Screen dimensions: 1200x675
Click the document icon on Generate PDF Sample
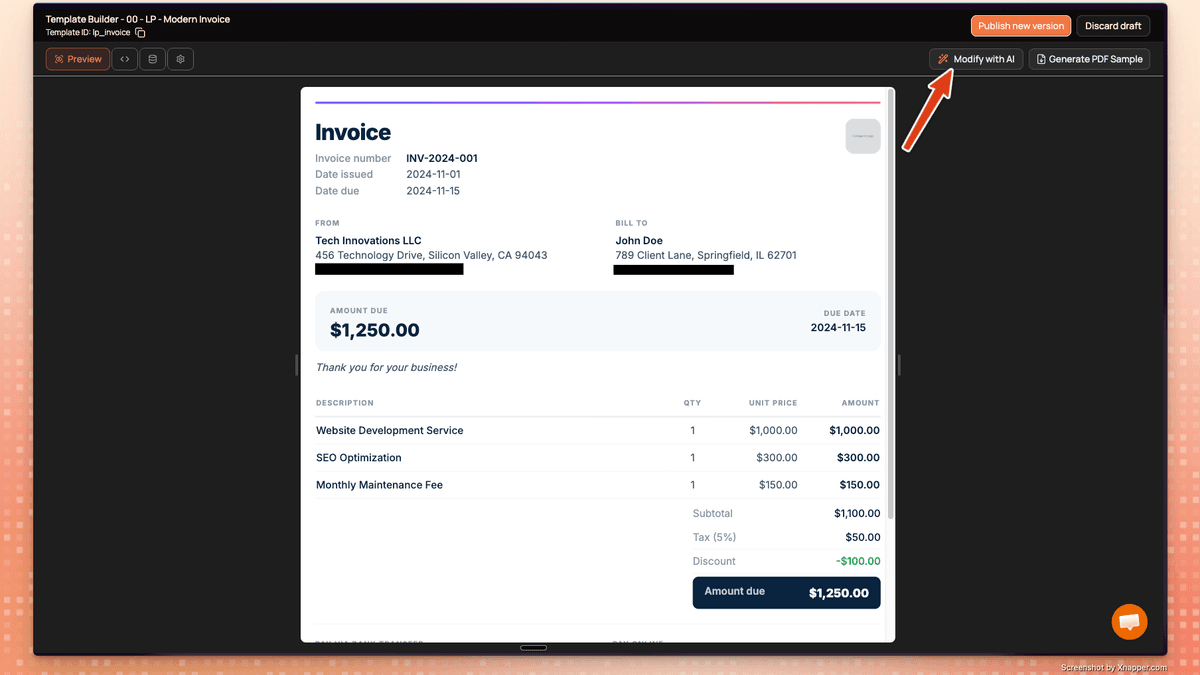[x=1043, y=59]
